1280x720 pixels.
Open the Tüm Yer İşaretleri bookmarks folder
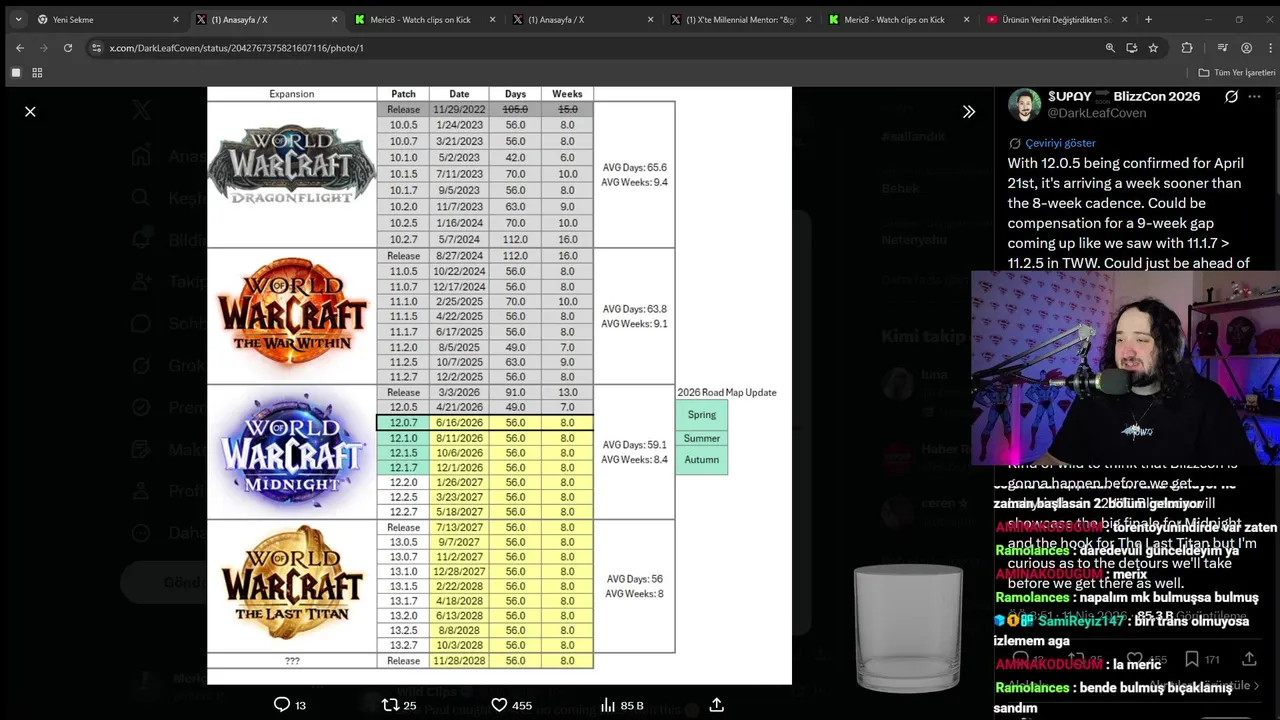pos(1237,73)
